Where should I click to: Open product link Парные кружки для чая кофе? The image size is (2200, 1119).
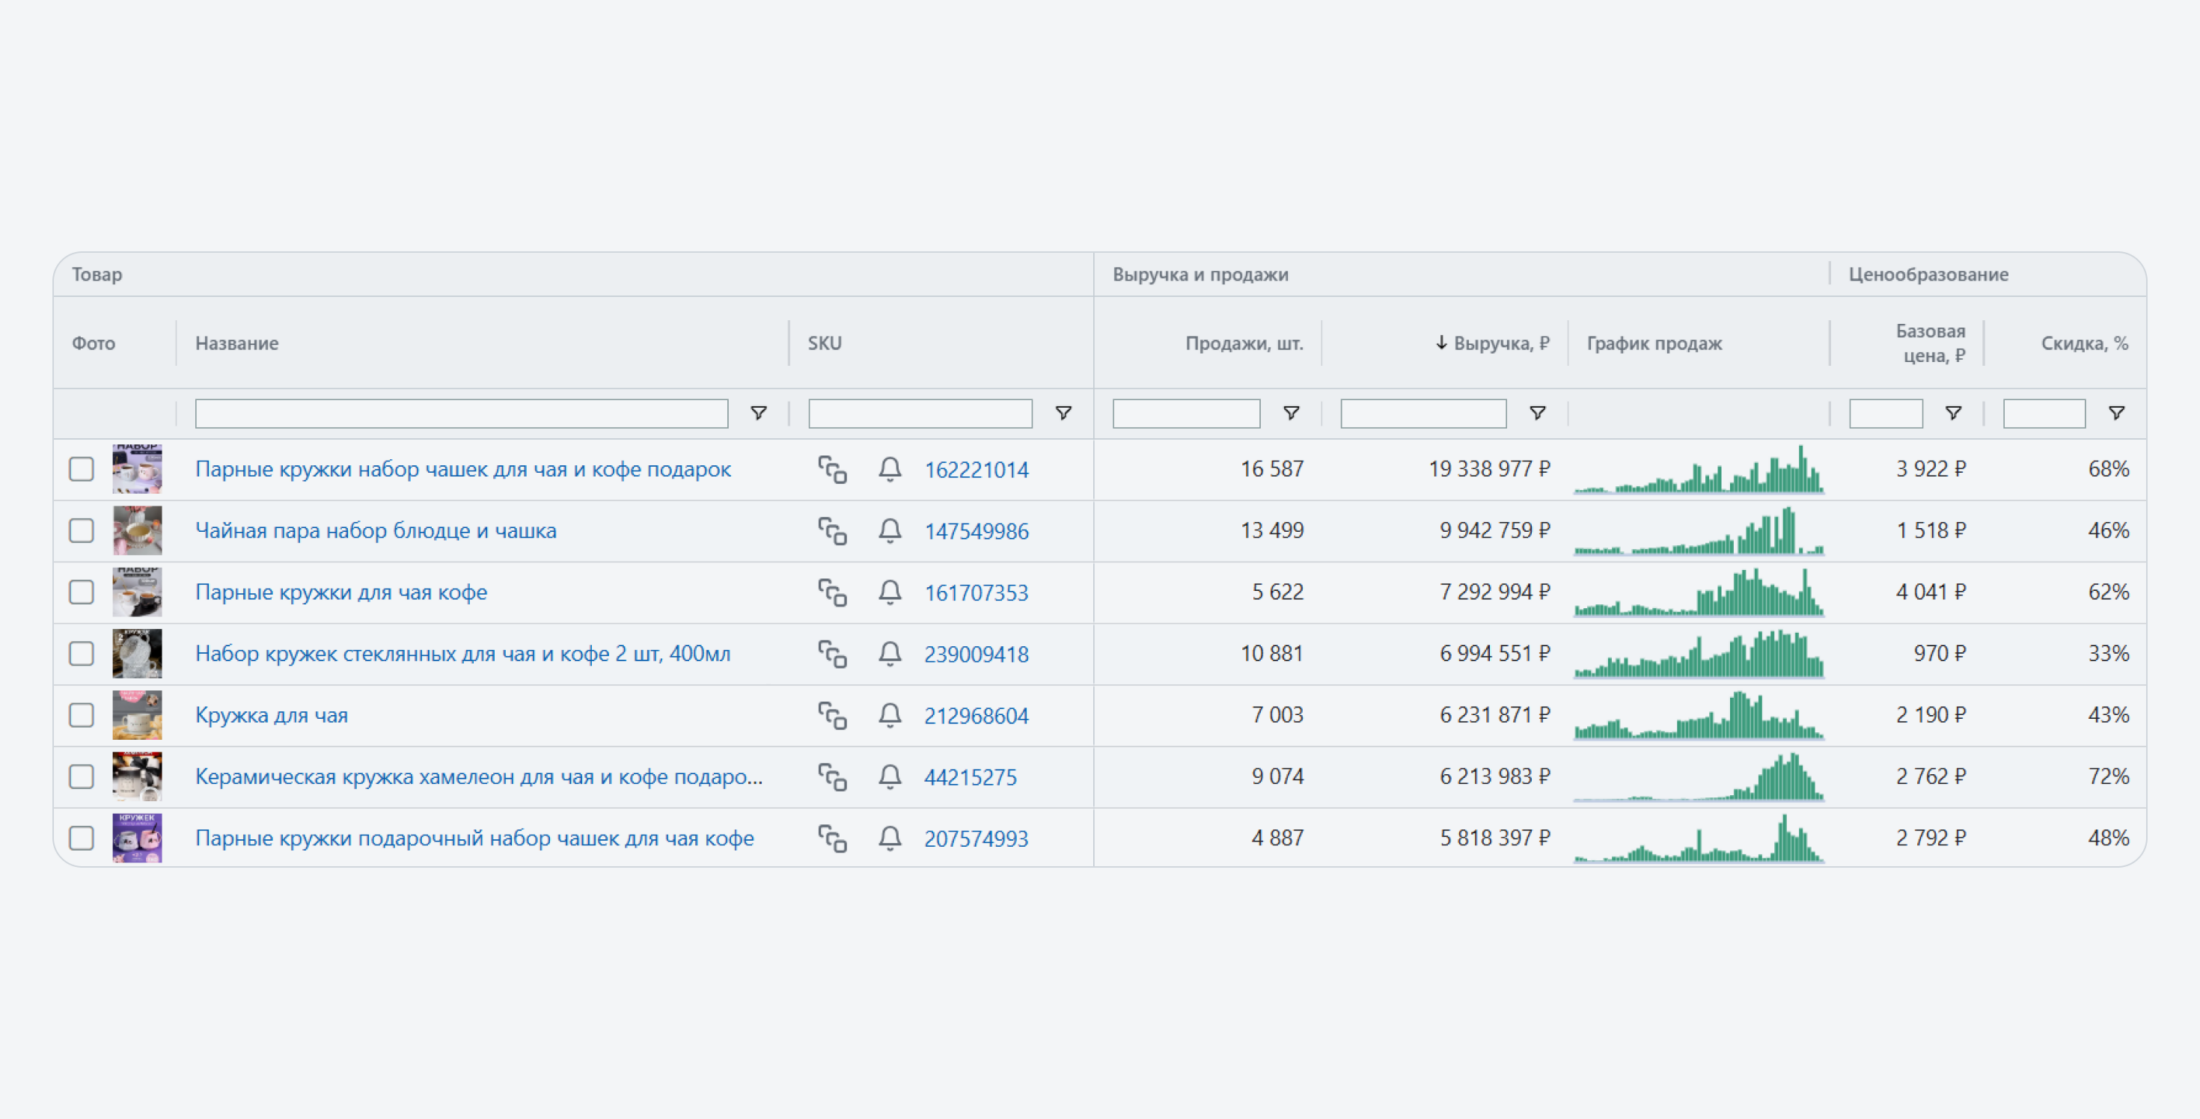point(341,592)
